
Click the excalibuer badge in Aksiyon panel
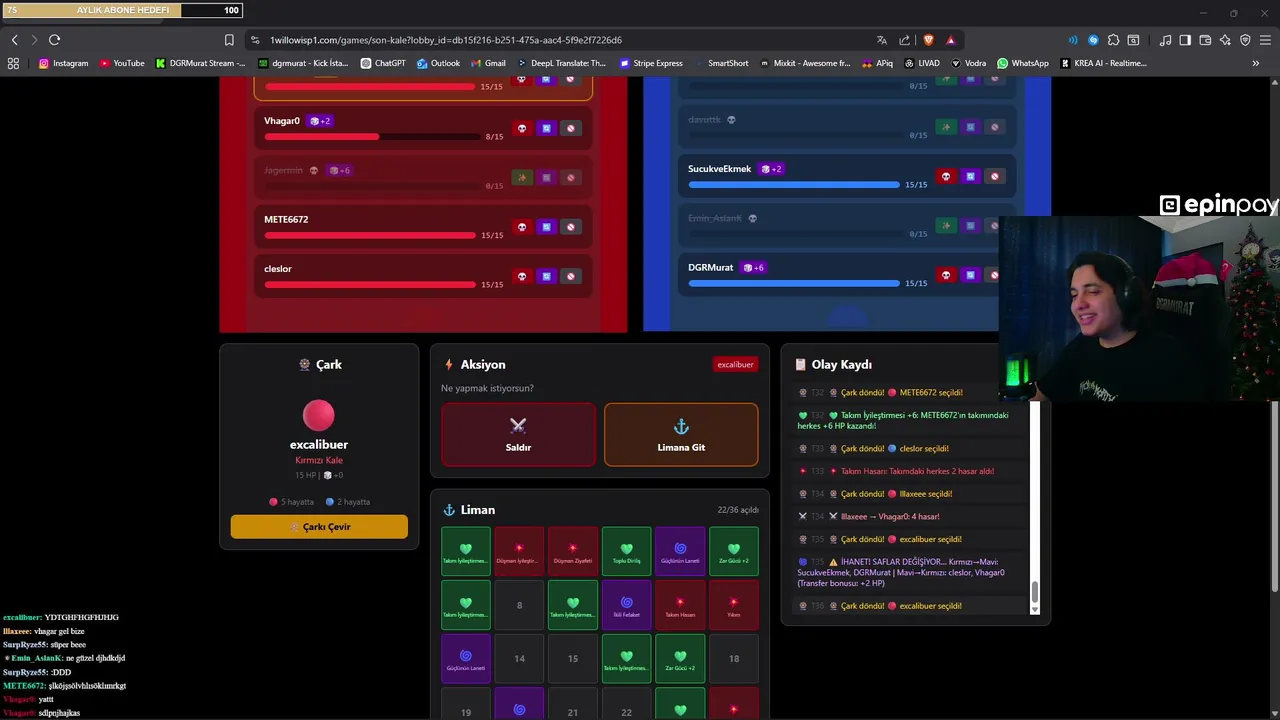click(x=735, y=365)
